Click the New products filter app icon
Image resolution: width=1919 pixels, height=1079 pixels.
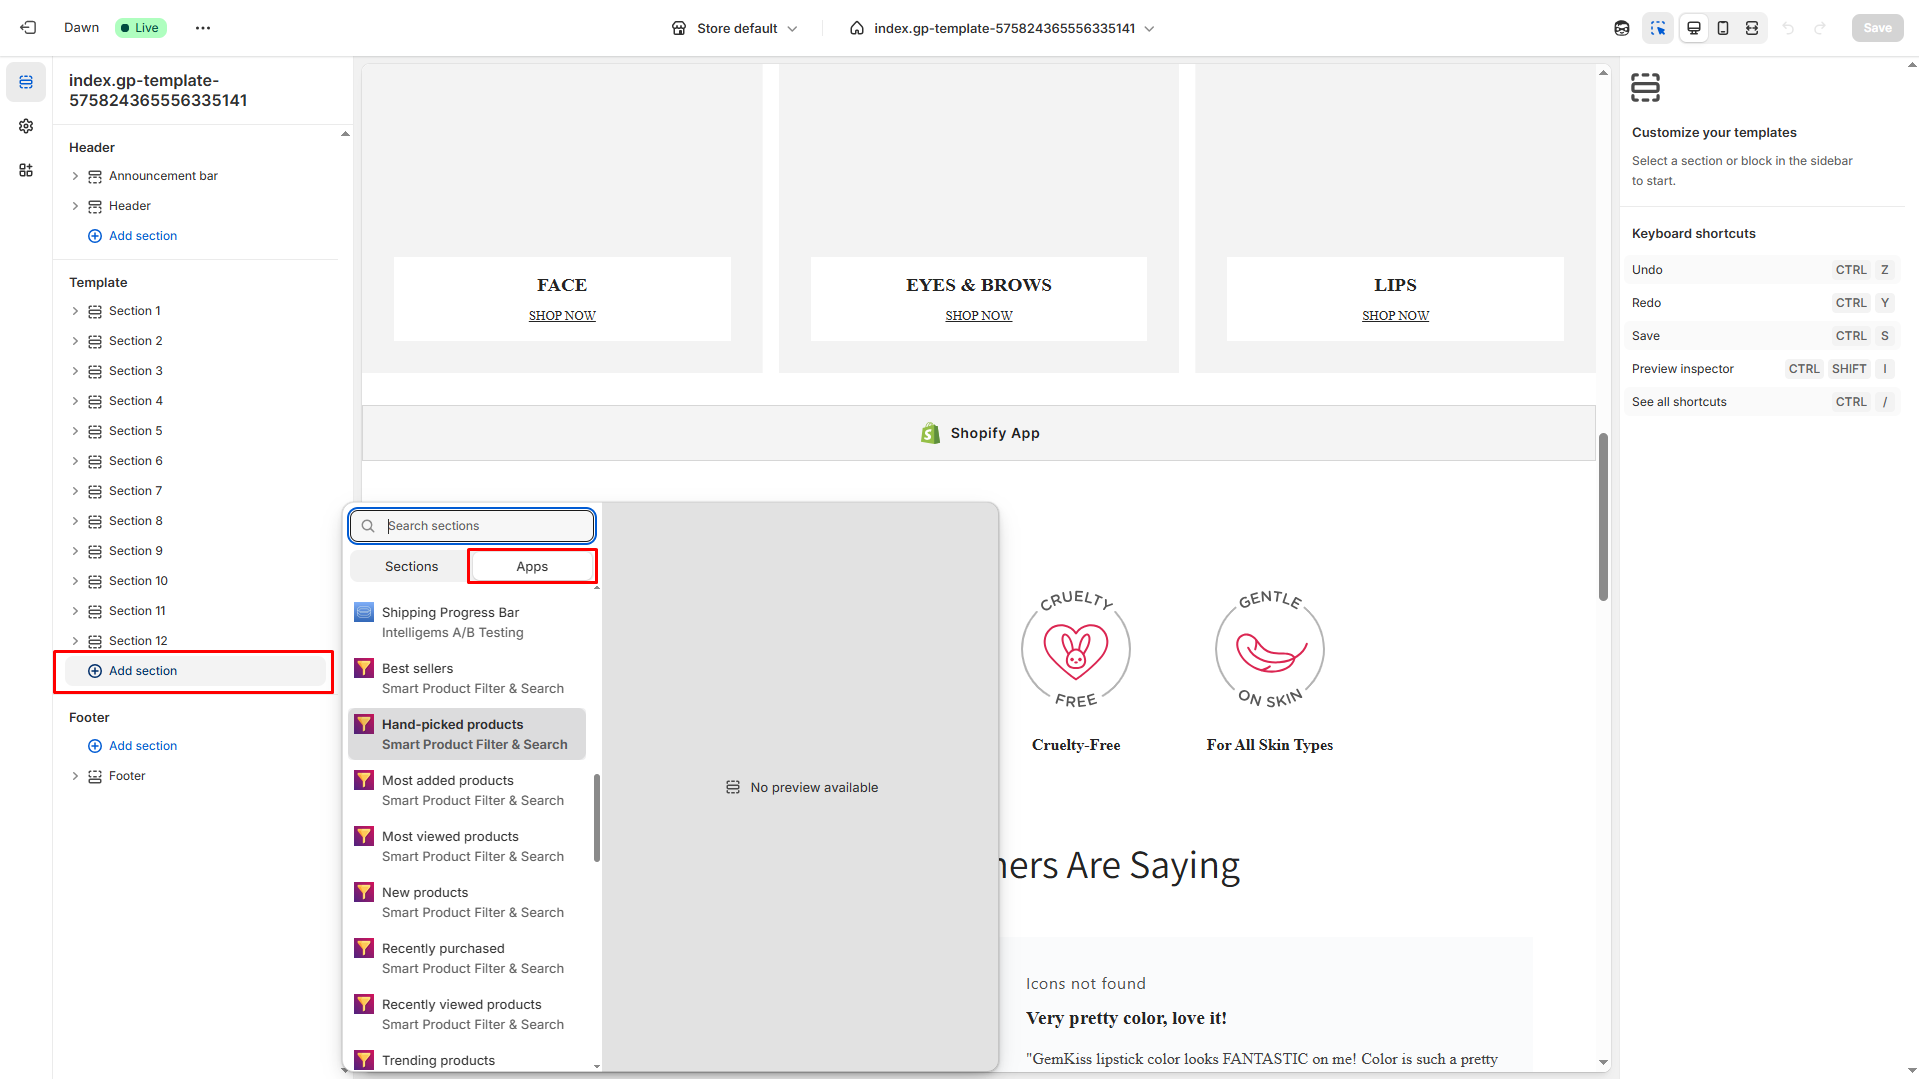click(364, 892)
